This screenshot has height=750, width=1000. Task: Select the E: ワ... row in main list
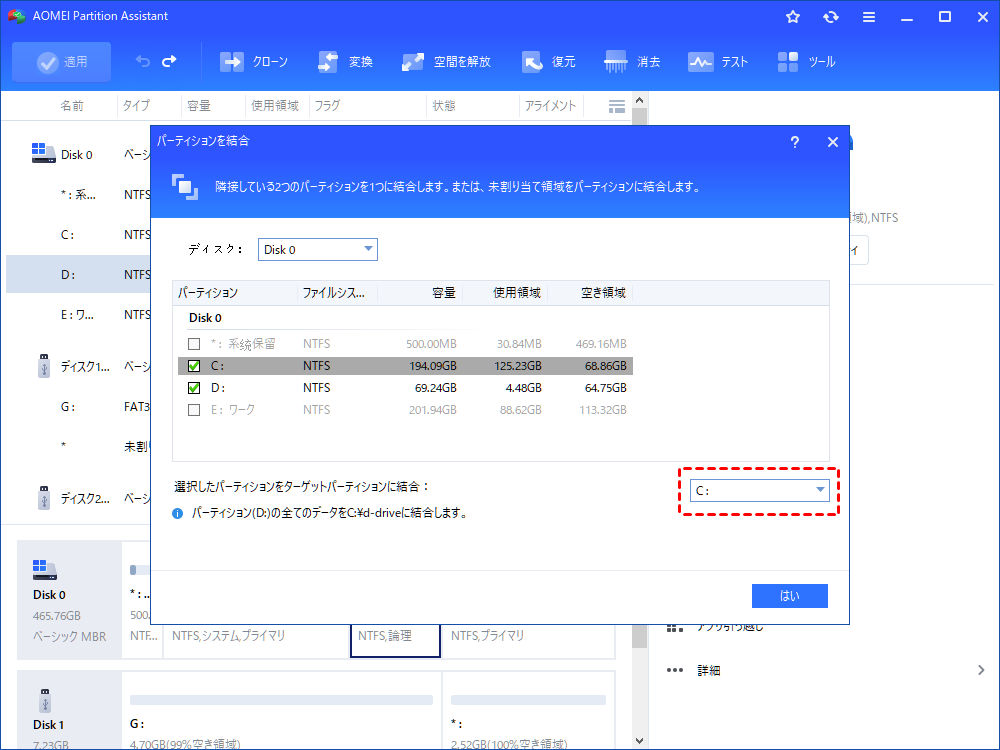(78, 314)
